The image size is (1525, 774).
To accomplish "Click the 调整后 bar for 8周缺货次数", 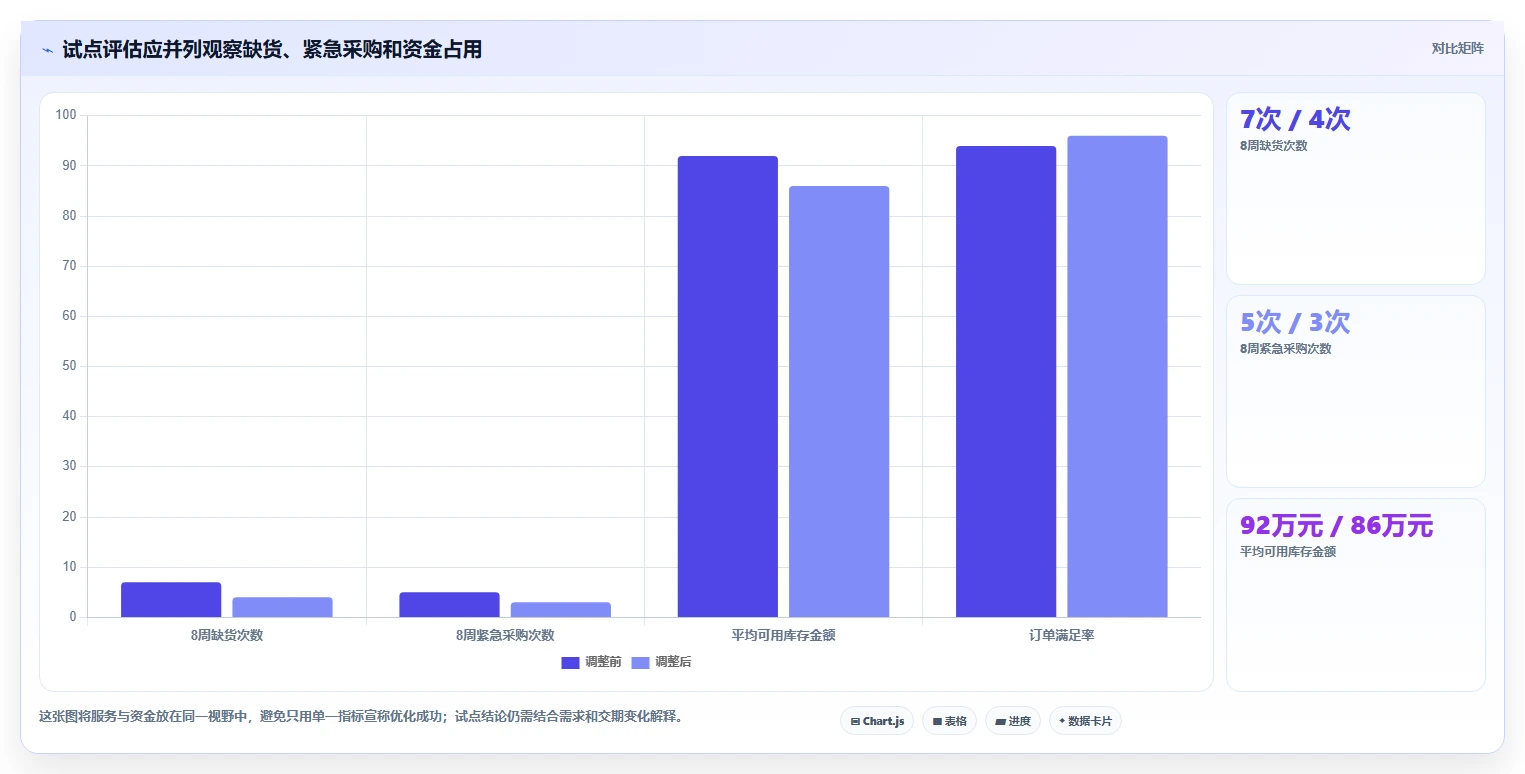I will pos(282,607).
